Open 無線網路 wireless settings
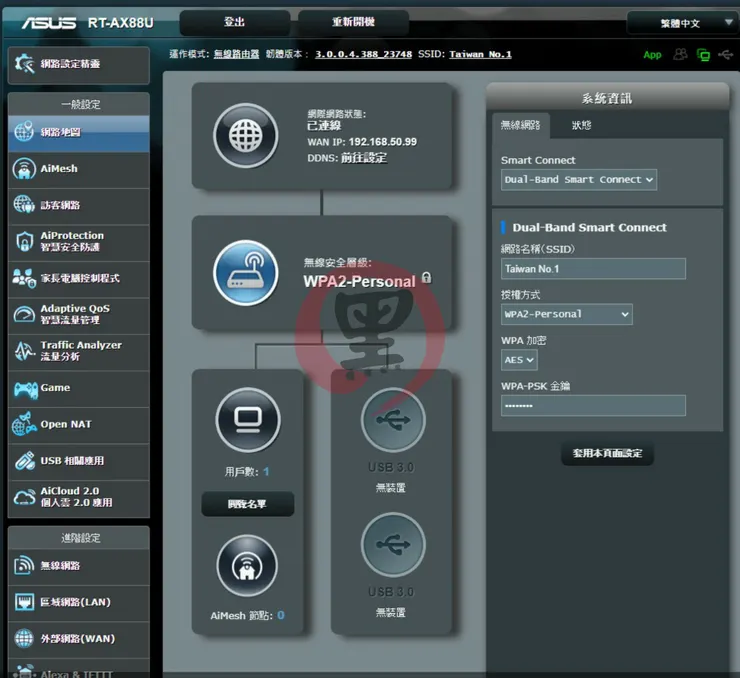This screenshot has width=740, height=678. [79, 566]
